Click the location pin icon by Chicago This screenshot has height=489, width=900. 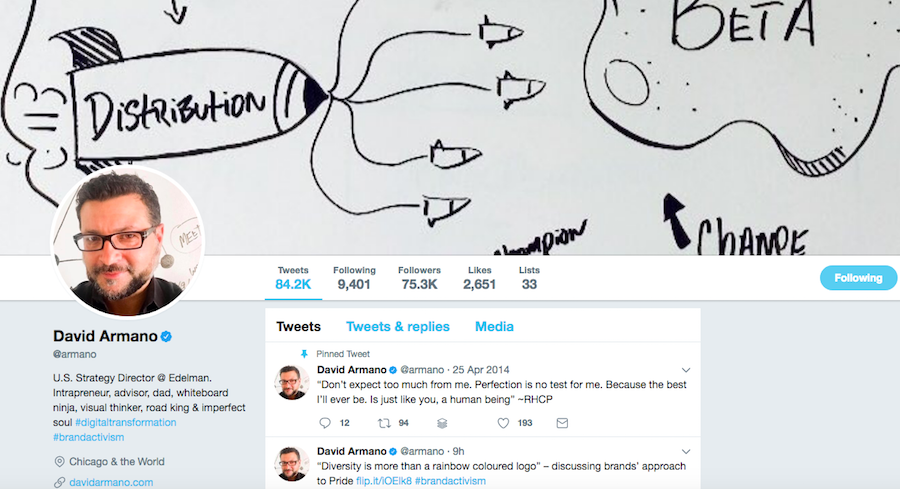pyautogui.click(x=59, y=461)
